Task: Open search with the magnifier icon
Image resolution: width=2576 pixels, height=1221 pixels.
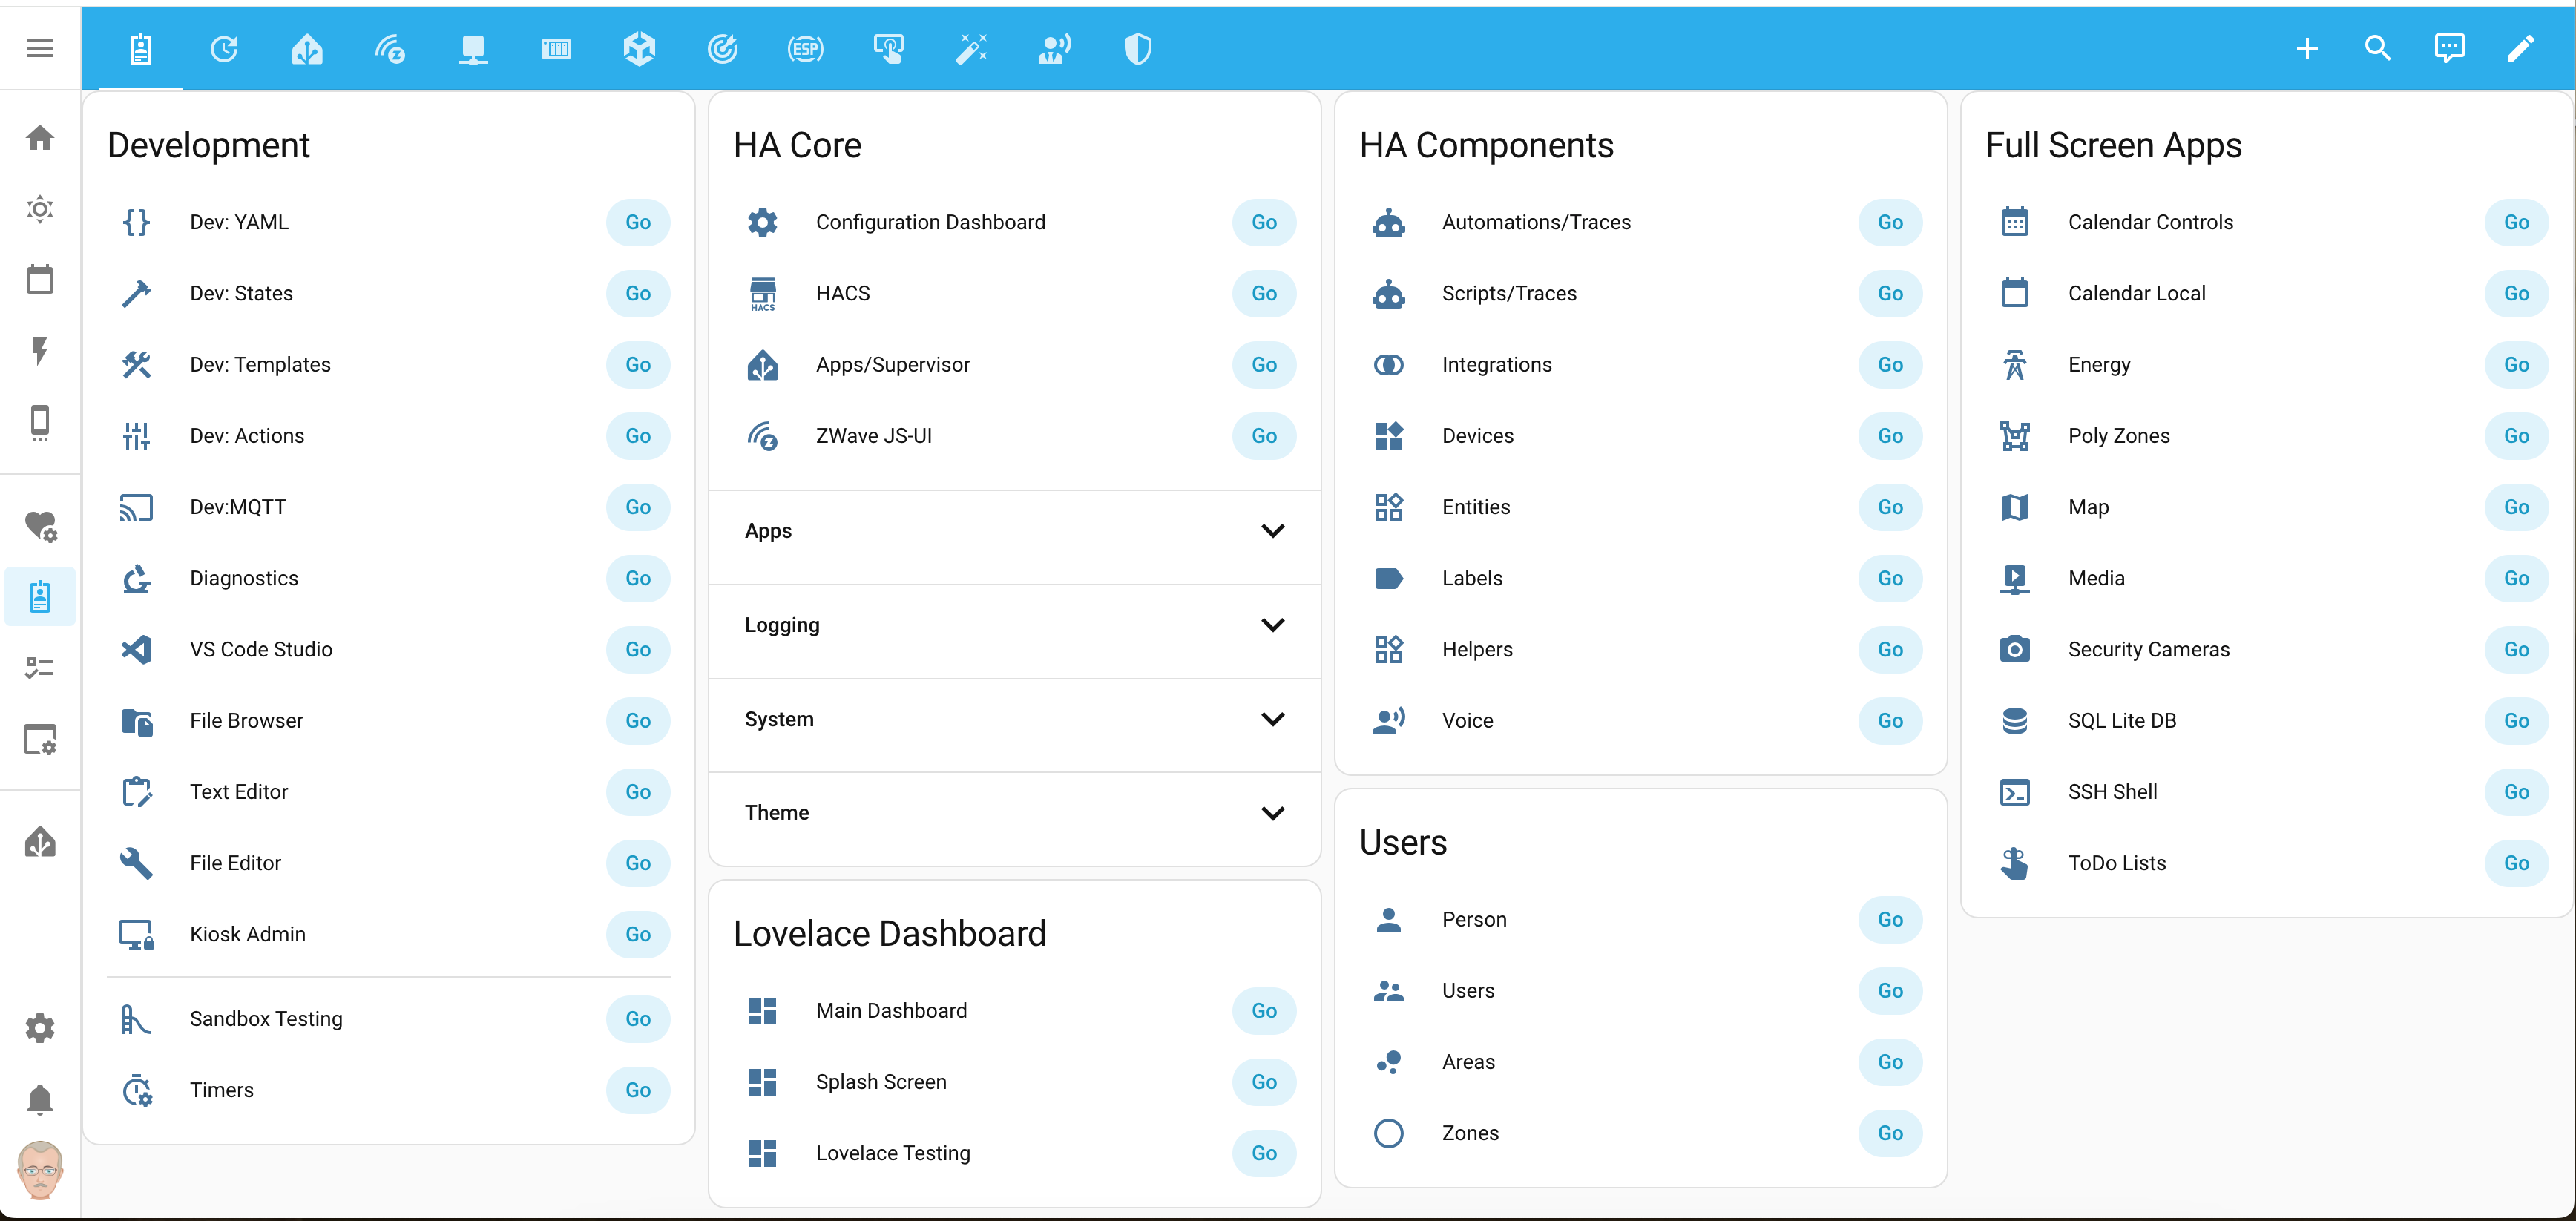Action: (2378, 48)
